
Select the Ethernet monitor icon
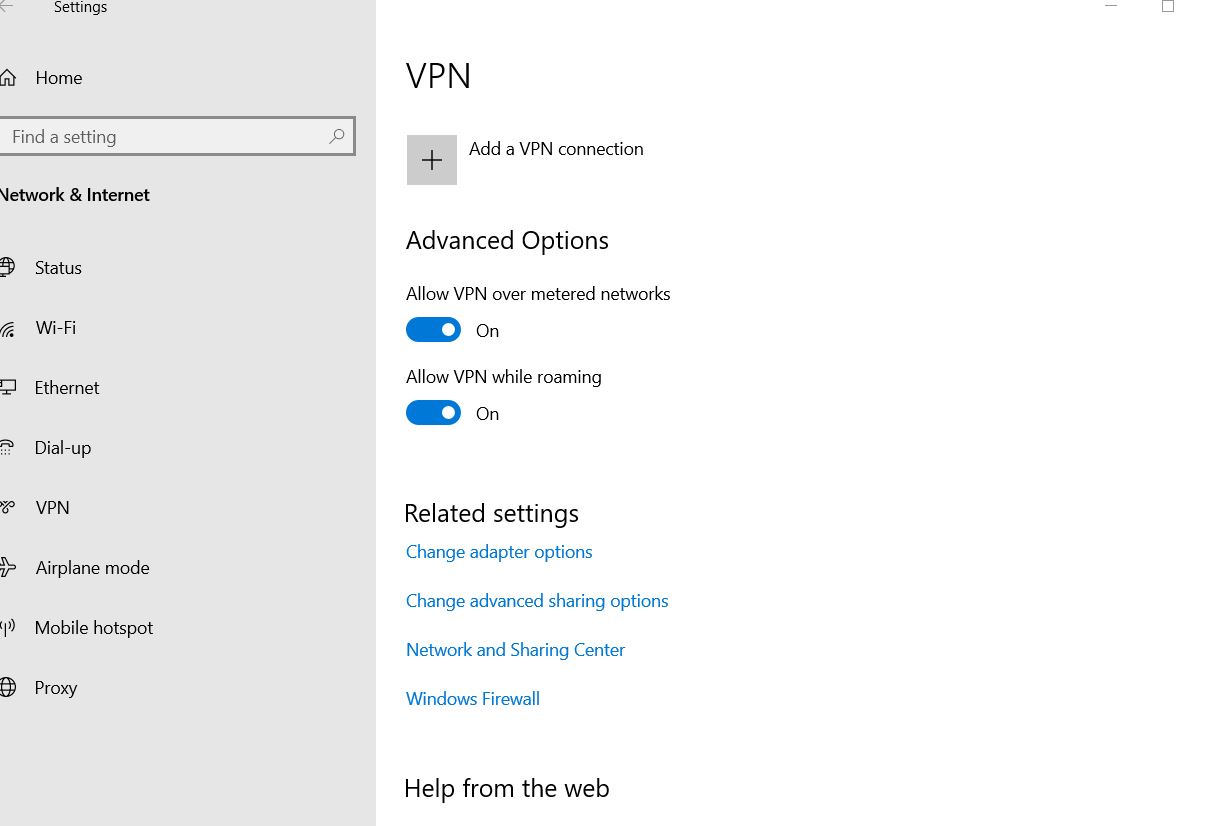(x=7, y=388)
